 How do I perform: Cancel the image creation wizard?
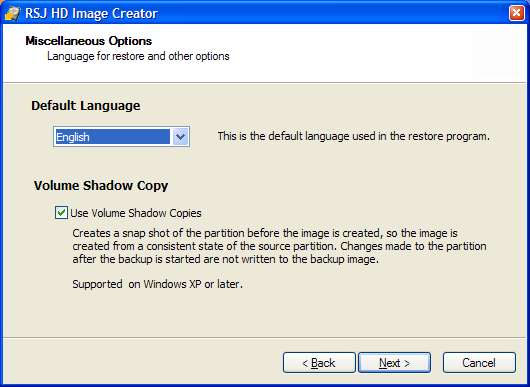tap(479, 363)
